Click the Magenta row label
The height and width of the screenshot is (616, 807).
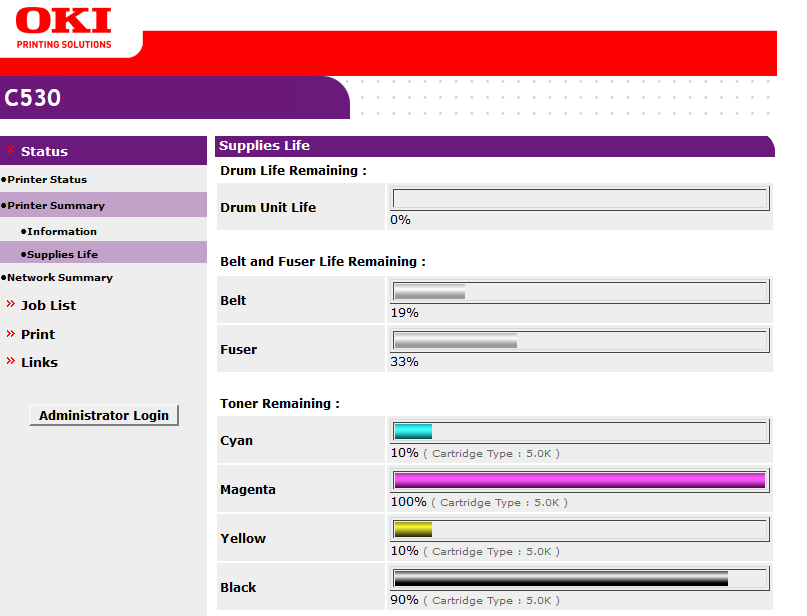pos(248,489)
